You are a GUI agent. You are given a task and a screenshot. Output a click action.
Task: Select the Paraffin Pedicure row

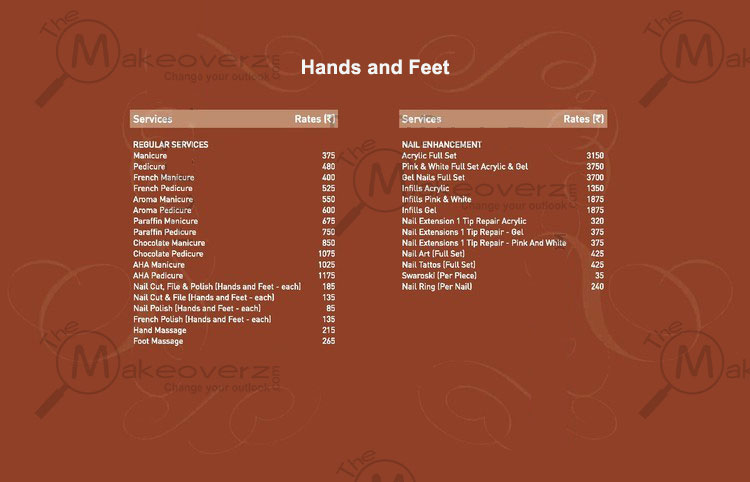click(x=164, y=232)
